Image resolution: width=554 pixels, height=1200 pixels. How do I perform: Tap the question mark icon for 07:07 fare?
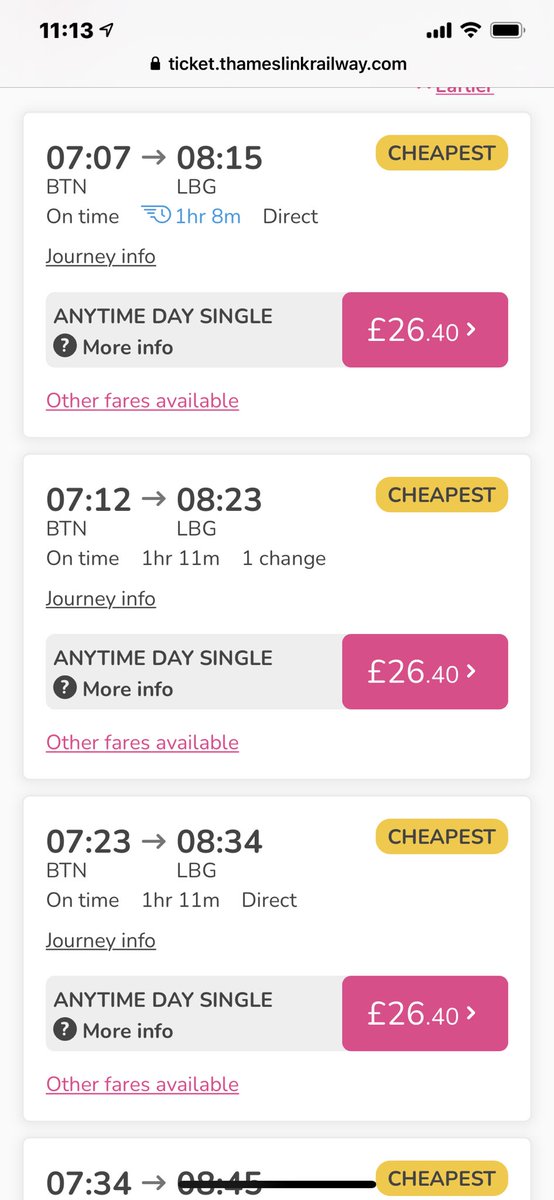(x=65, y=347)
